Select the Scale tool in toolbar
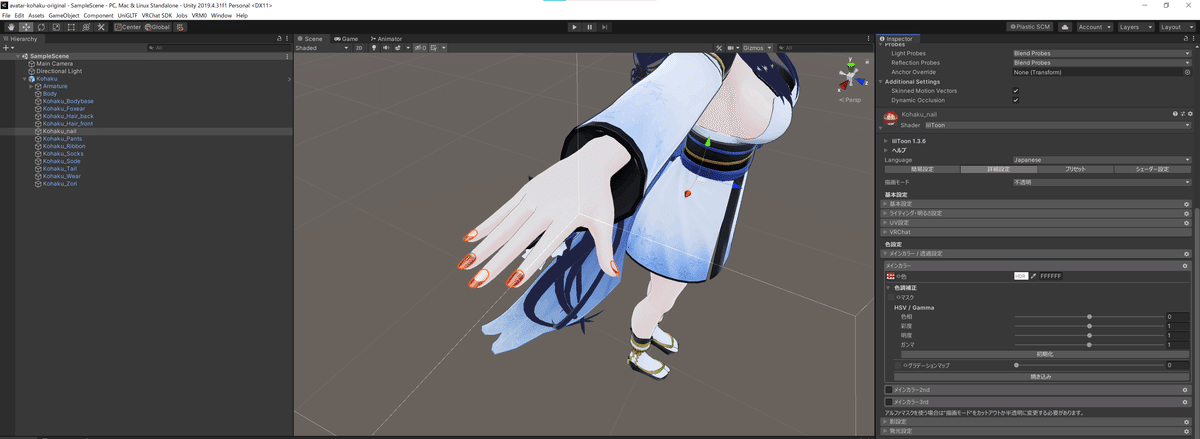This screenshot has height=439, width=1200. pyautogui.click(x=54, y=27)
